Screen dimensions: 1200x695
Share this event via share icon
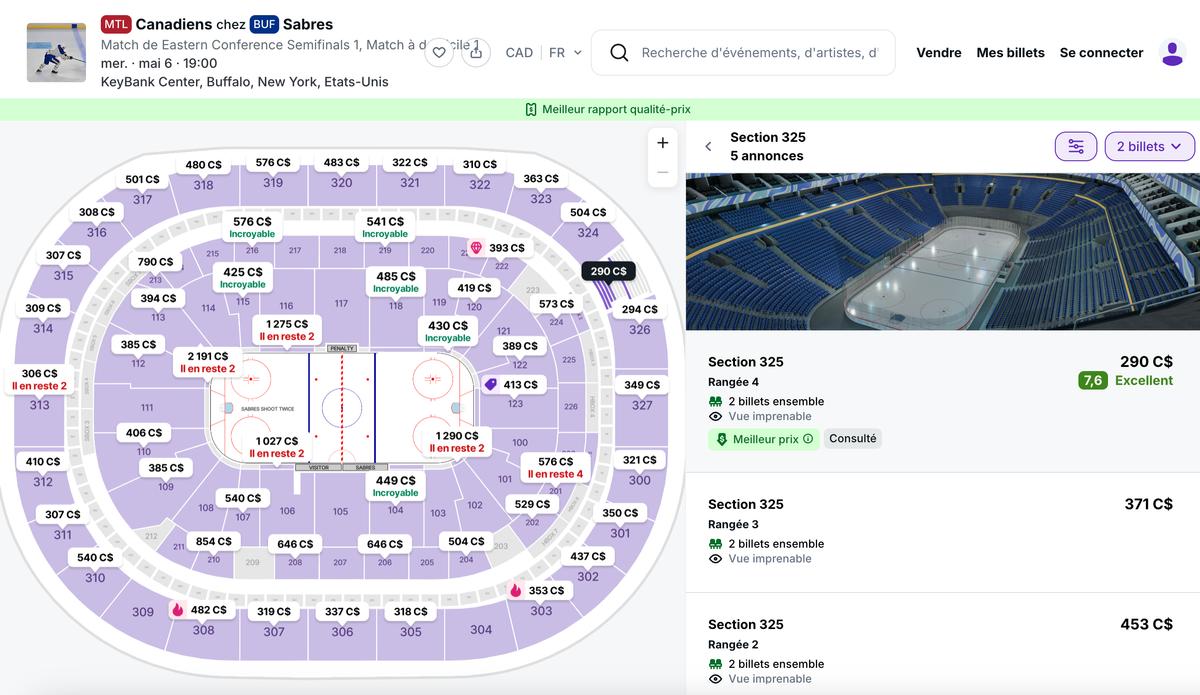[477, 53]
